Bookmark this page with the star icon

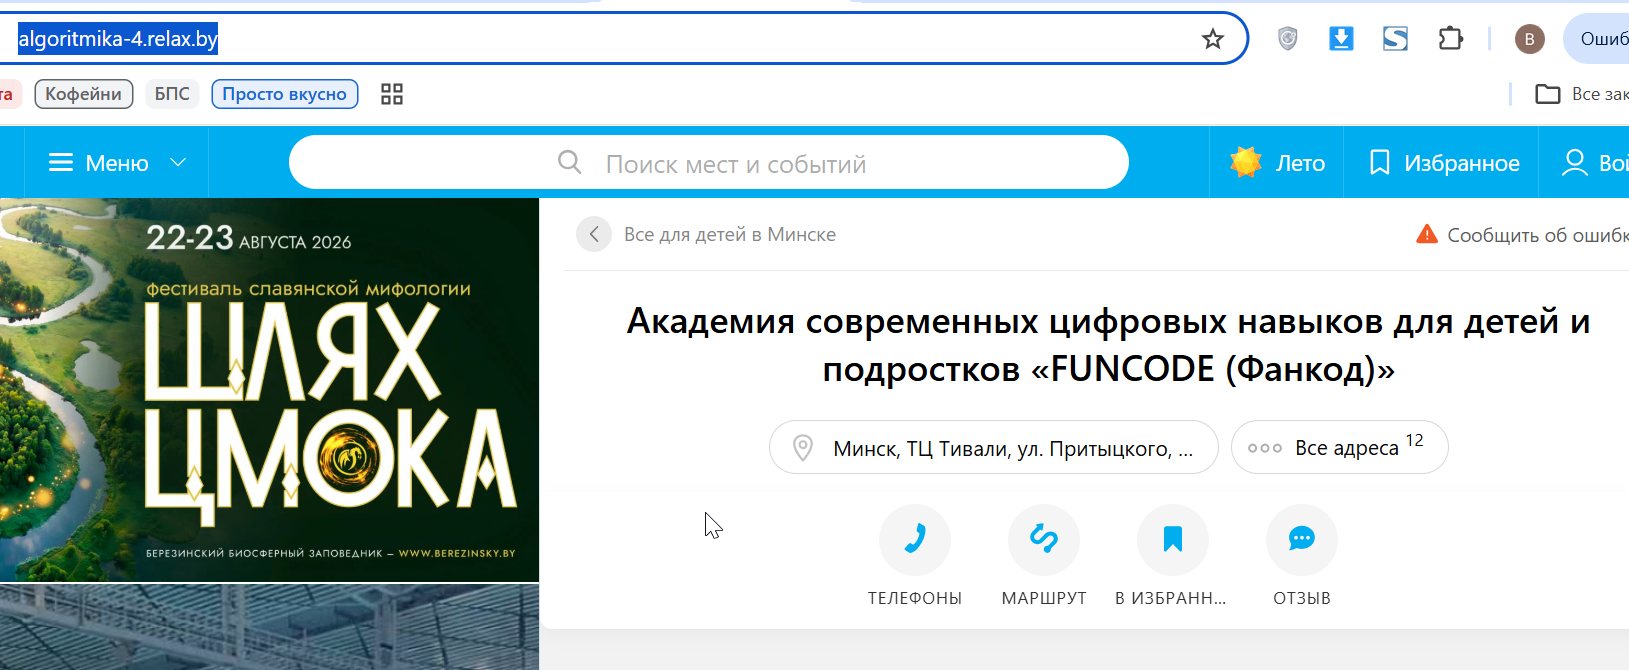pyautogui.click(x=1213, y=39)
